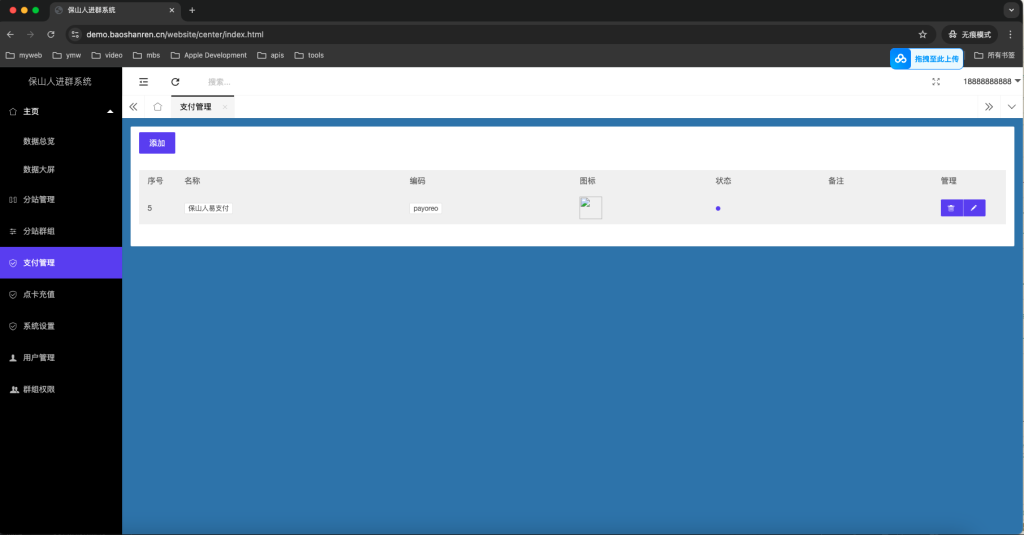This screenshot has width=1024, height=535.
Task: Reload the page with the browser reload icon
Action: pos(51,34)
